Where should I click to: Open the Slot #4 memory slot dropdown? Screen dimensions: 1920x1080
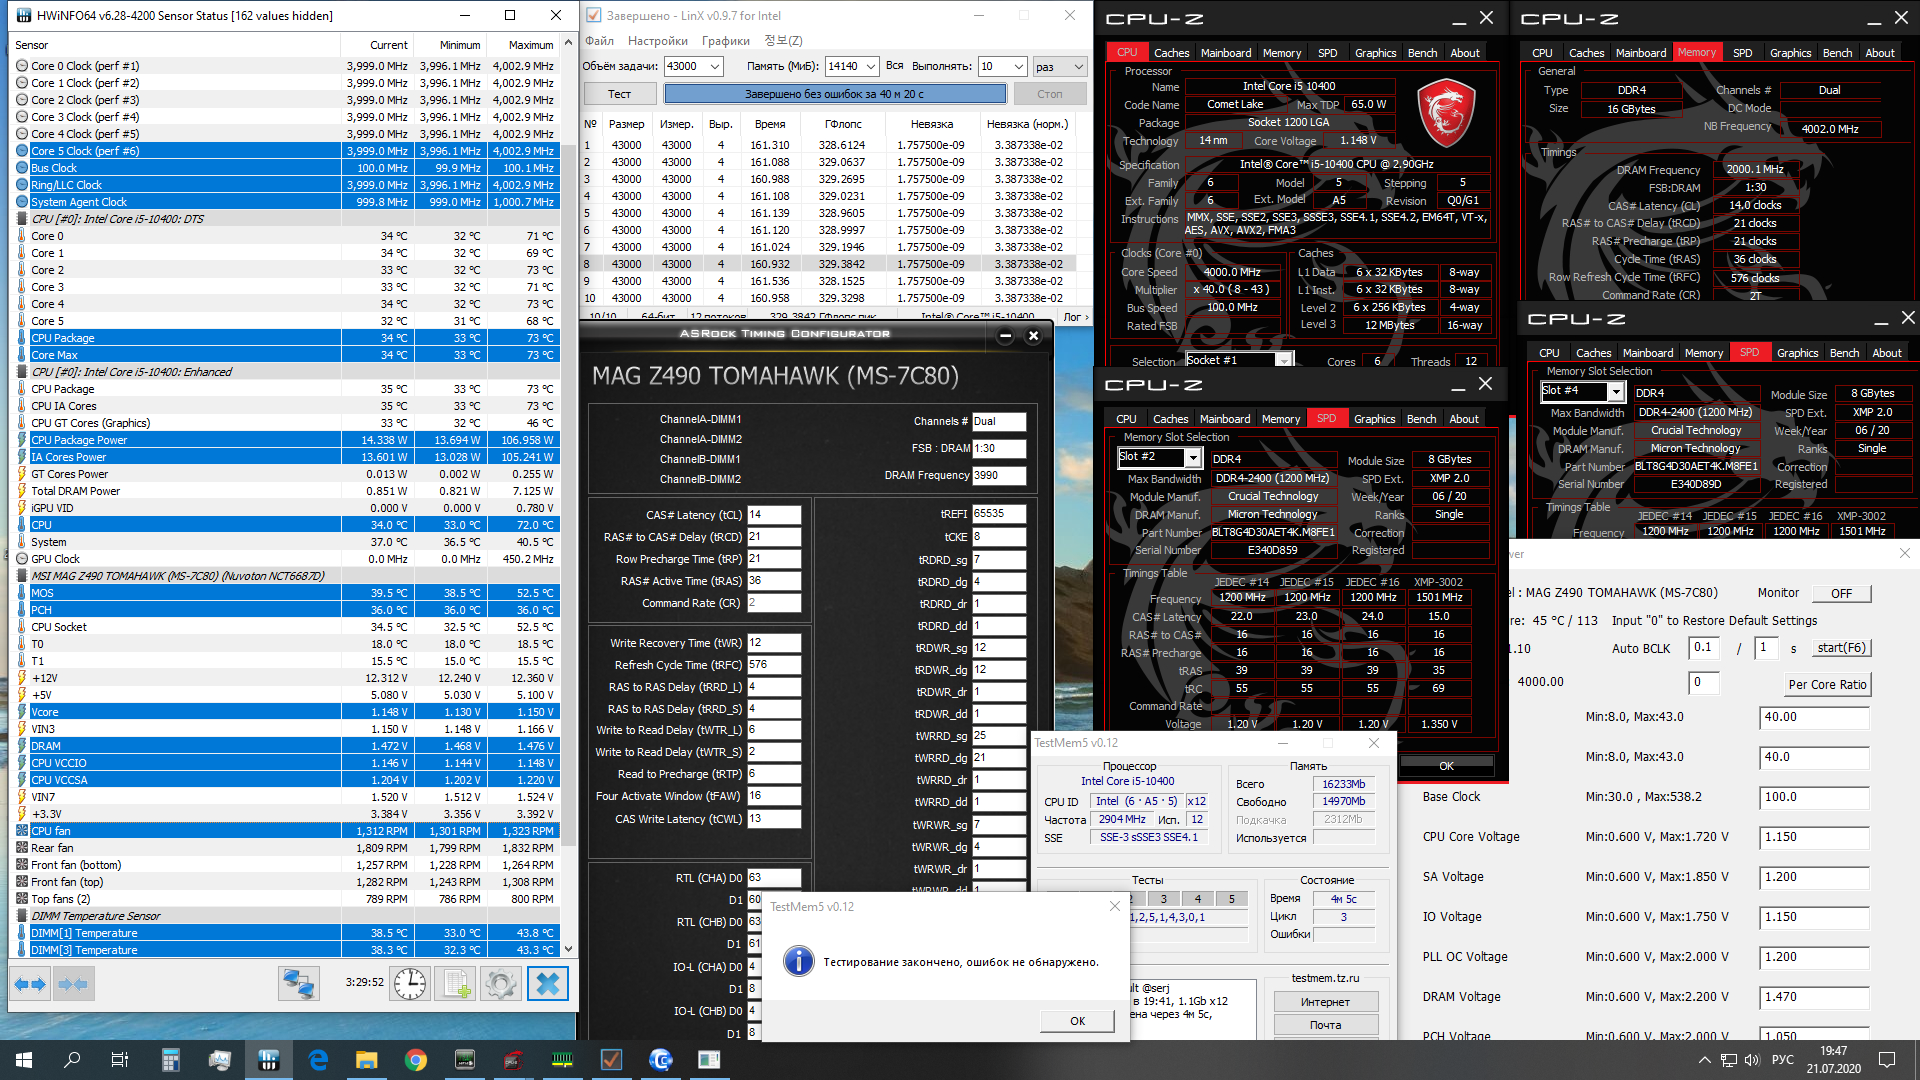(1615, 392)
